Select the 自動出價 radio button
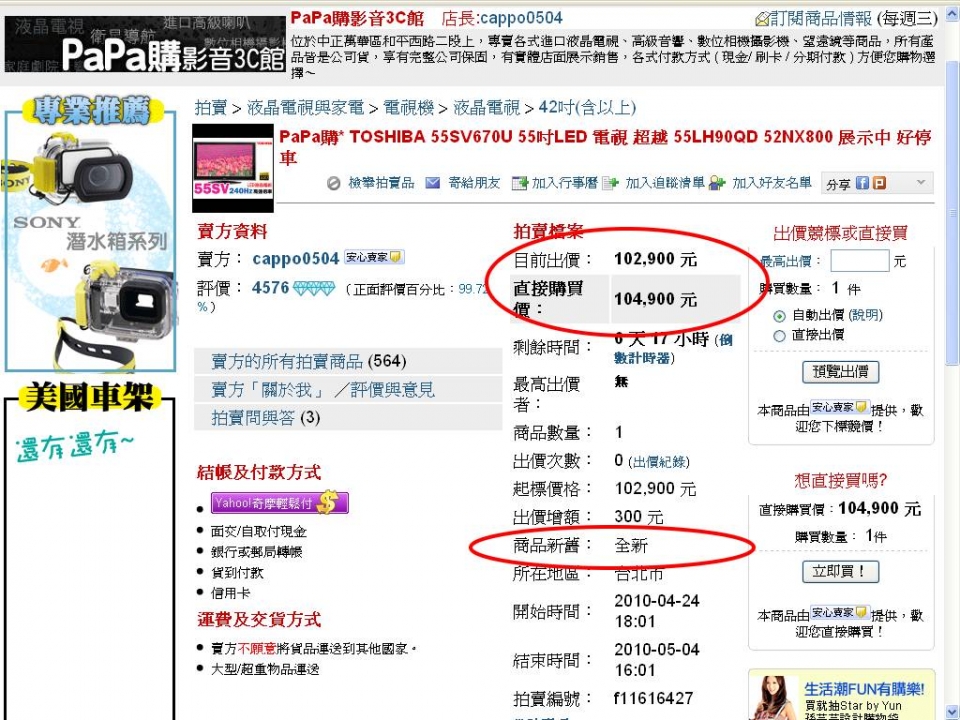The width and height of the screenshot is (960, 720). 779,316
